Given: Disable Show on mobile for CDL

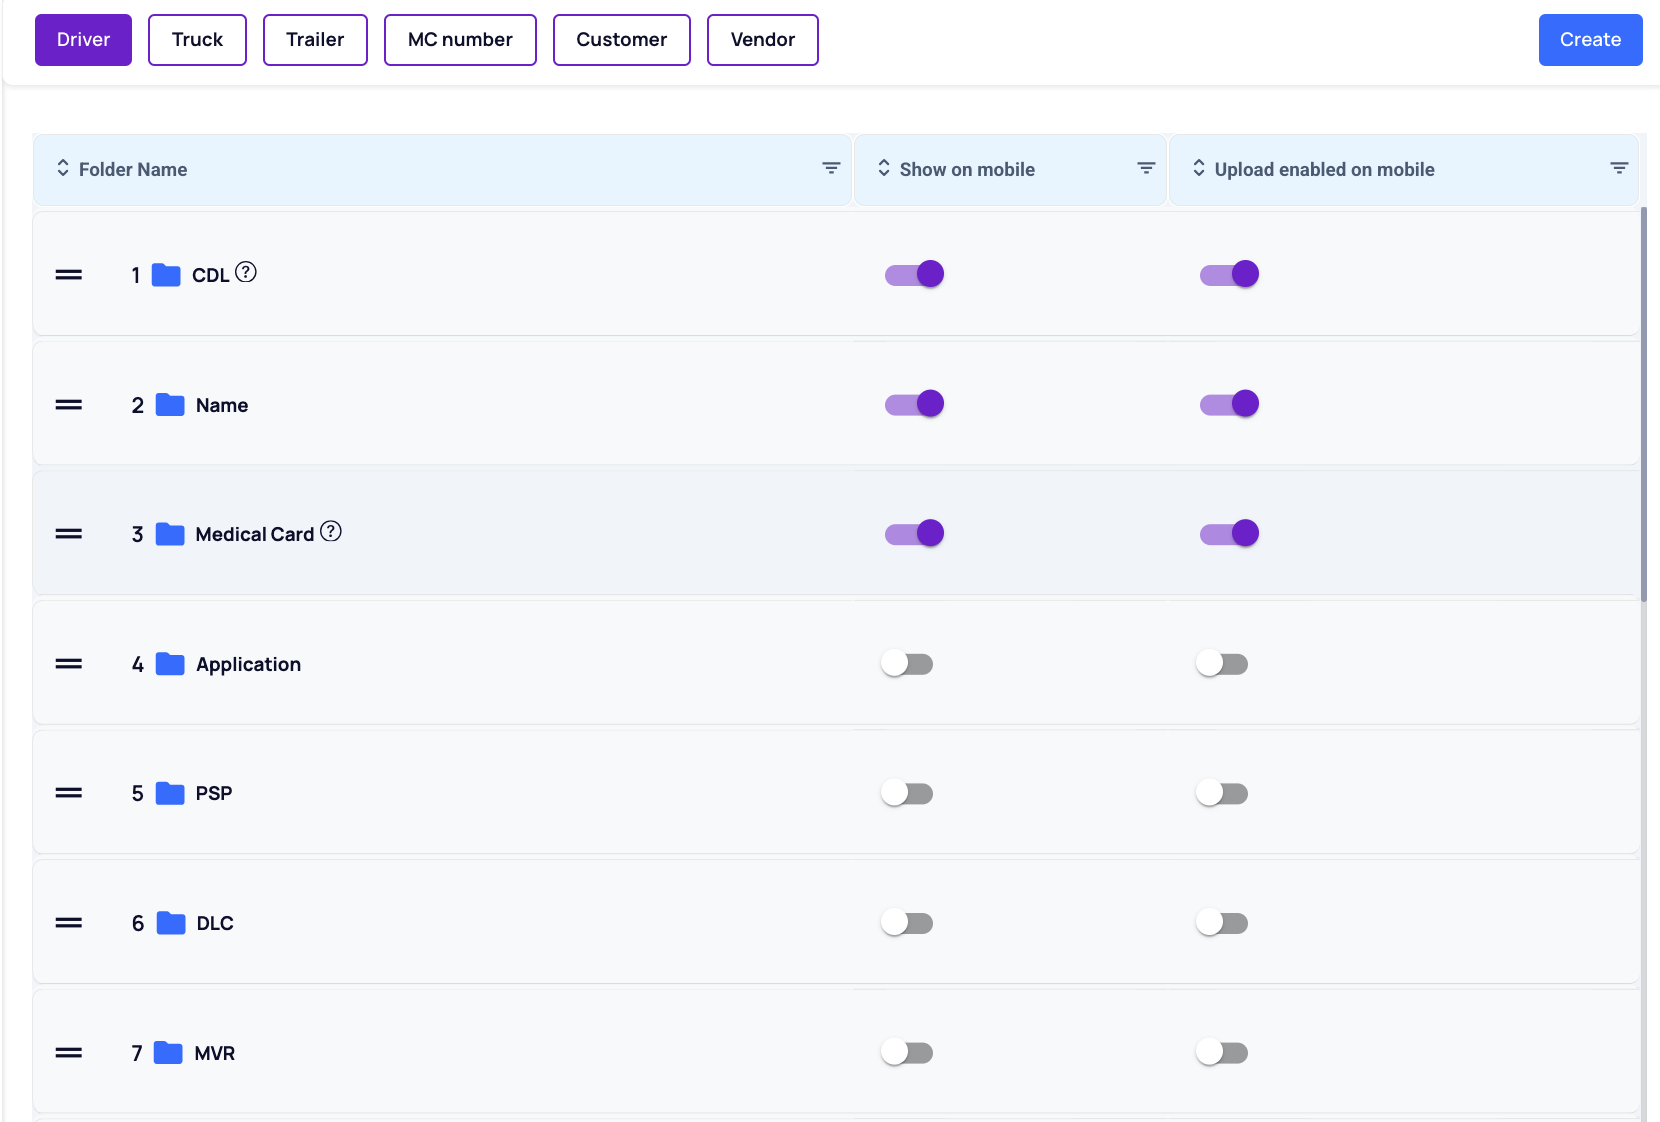Looking at the screenshot, I should point(914,274).
